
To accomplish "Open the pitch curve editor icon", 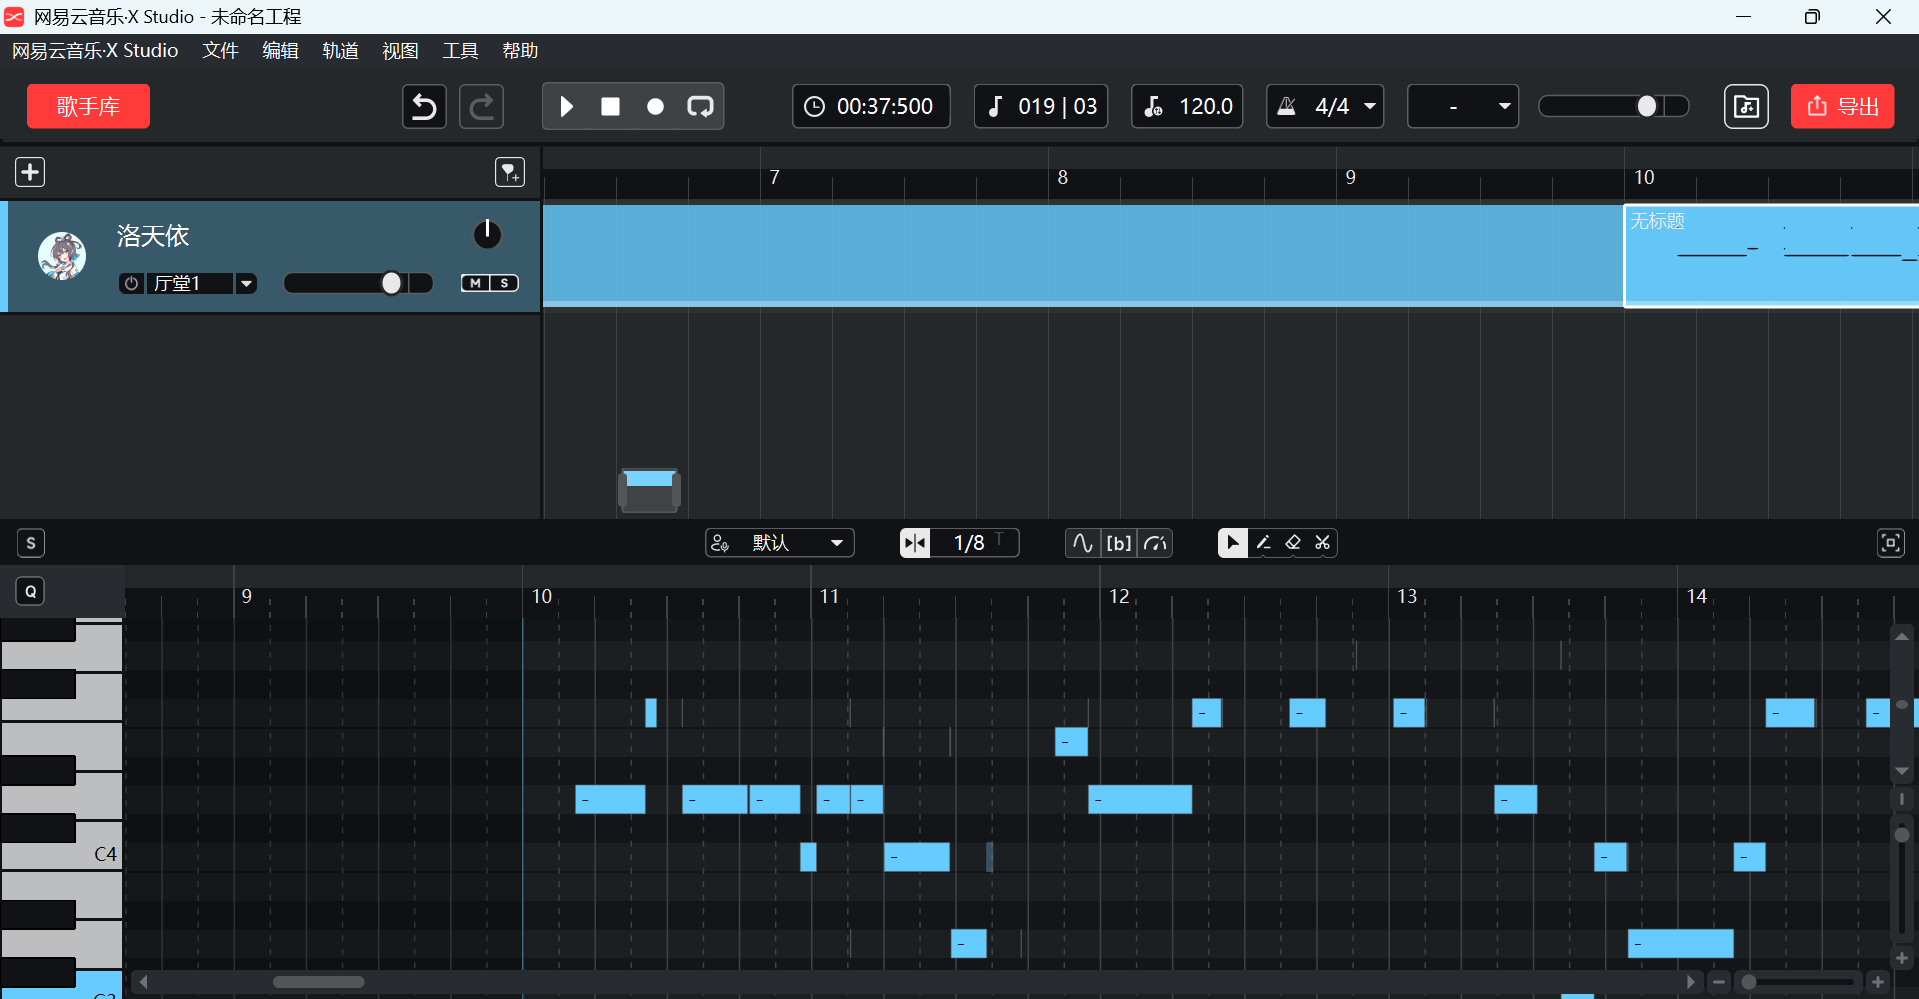I will click(x=1082, y=543).
